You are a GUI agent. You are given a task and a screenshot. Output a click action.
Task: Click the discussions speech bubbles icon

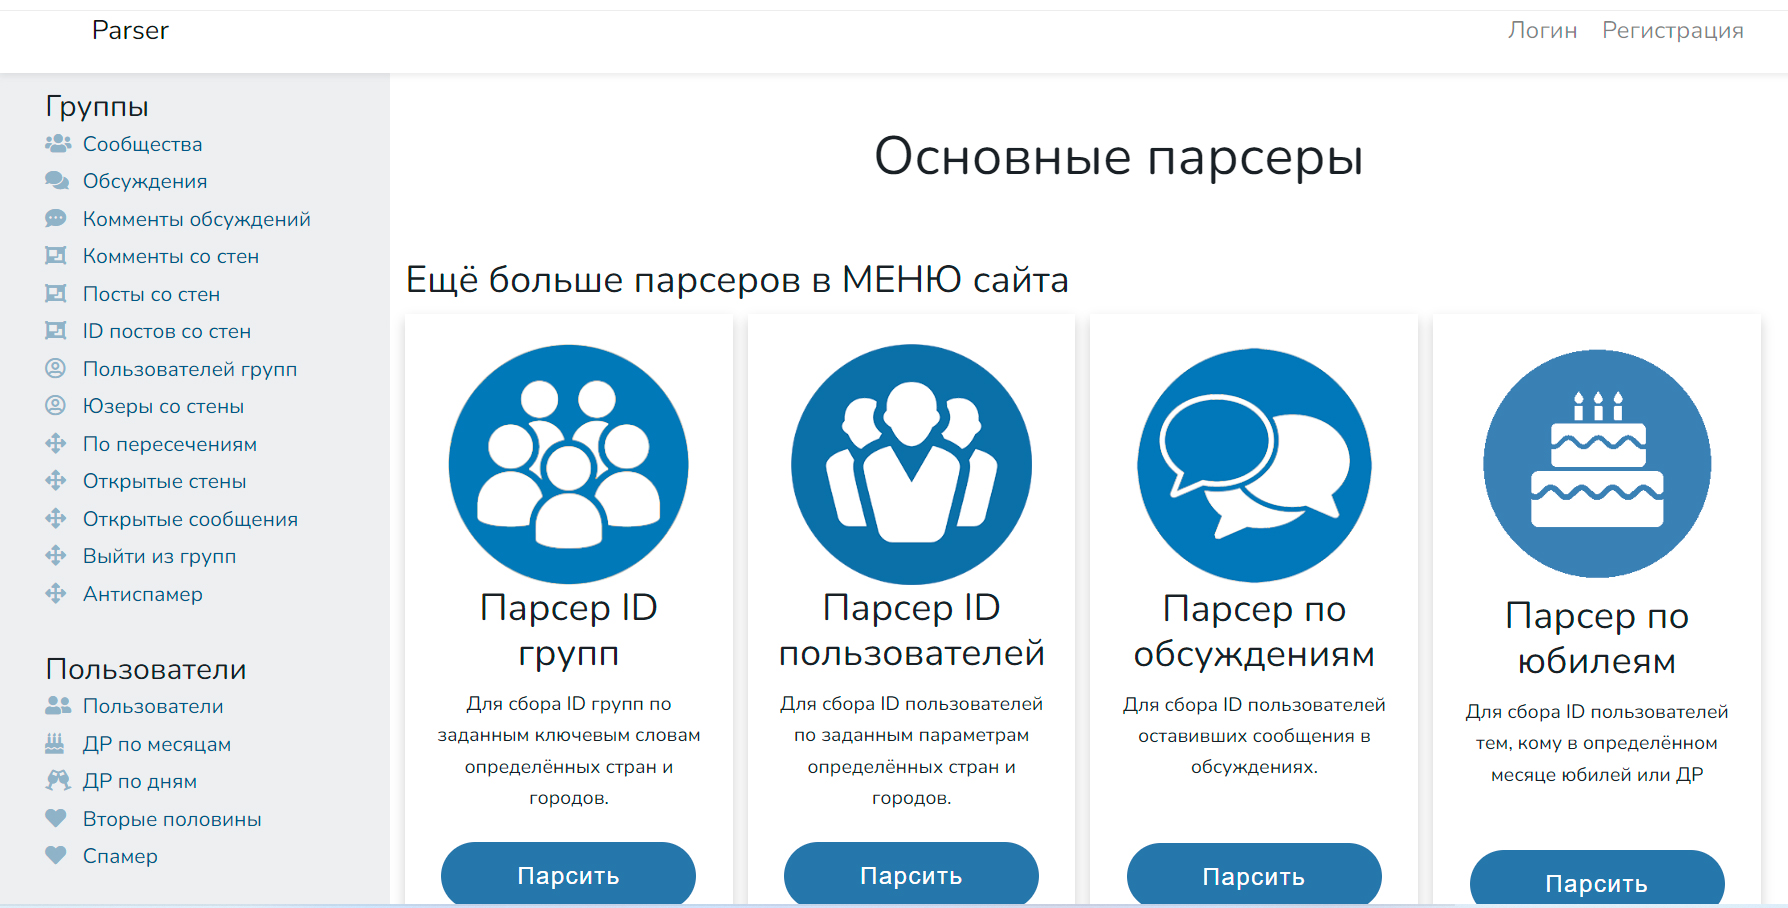(x=1254, y=465)
